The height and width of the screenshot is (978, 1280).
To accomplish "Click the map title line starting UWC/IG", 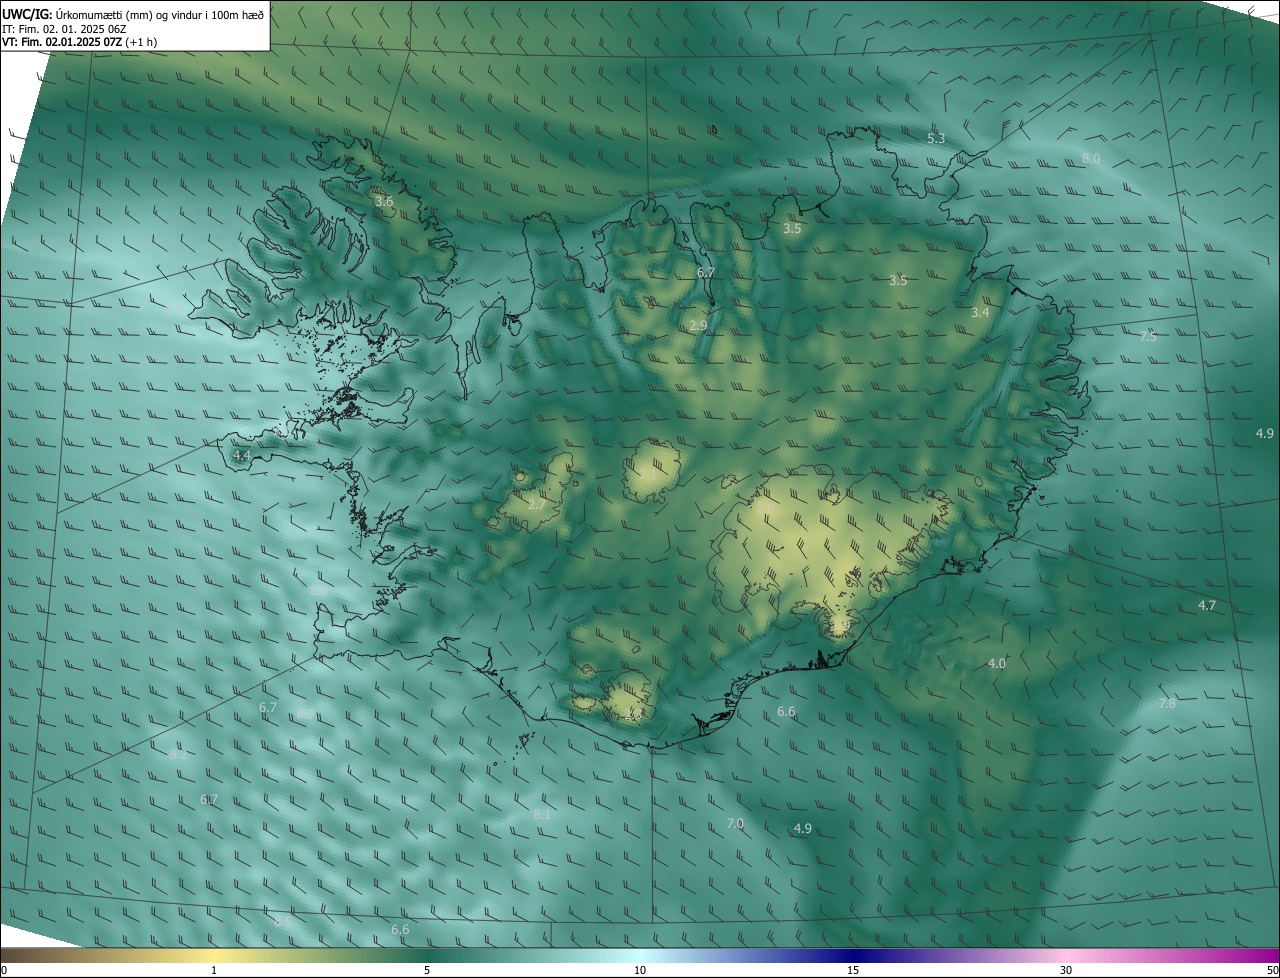I will point(133,14).
